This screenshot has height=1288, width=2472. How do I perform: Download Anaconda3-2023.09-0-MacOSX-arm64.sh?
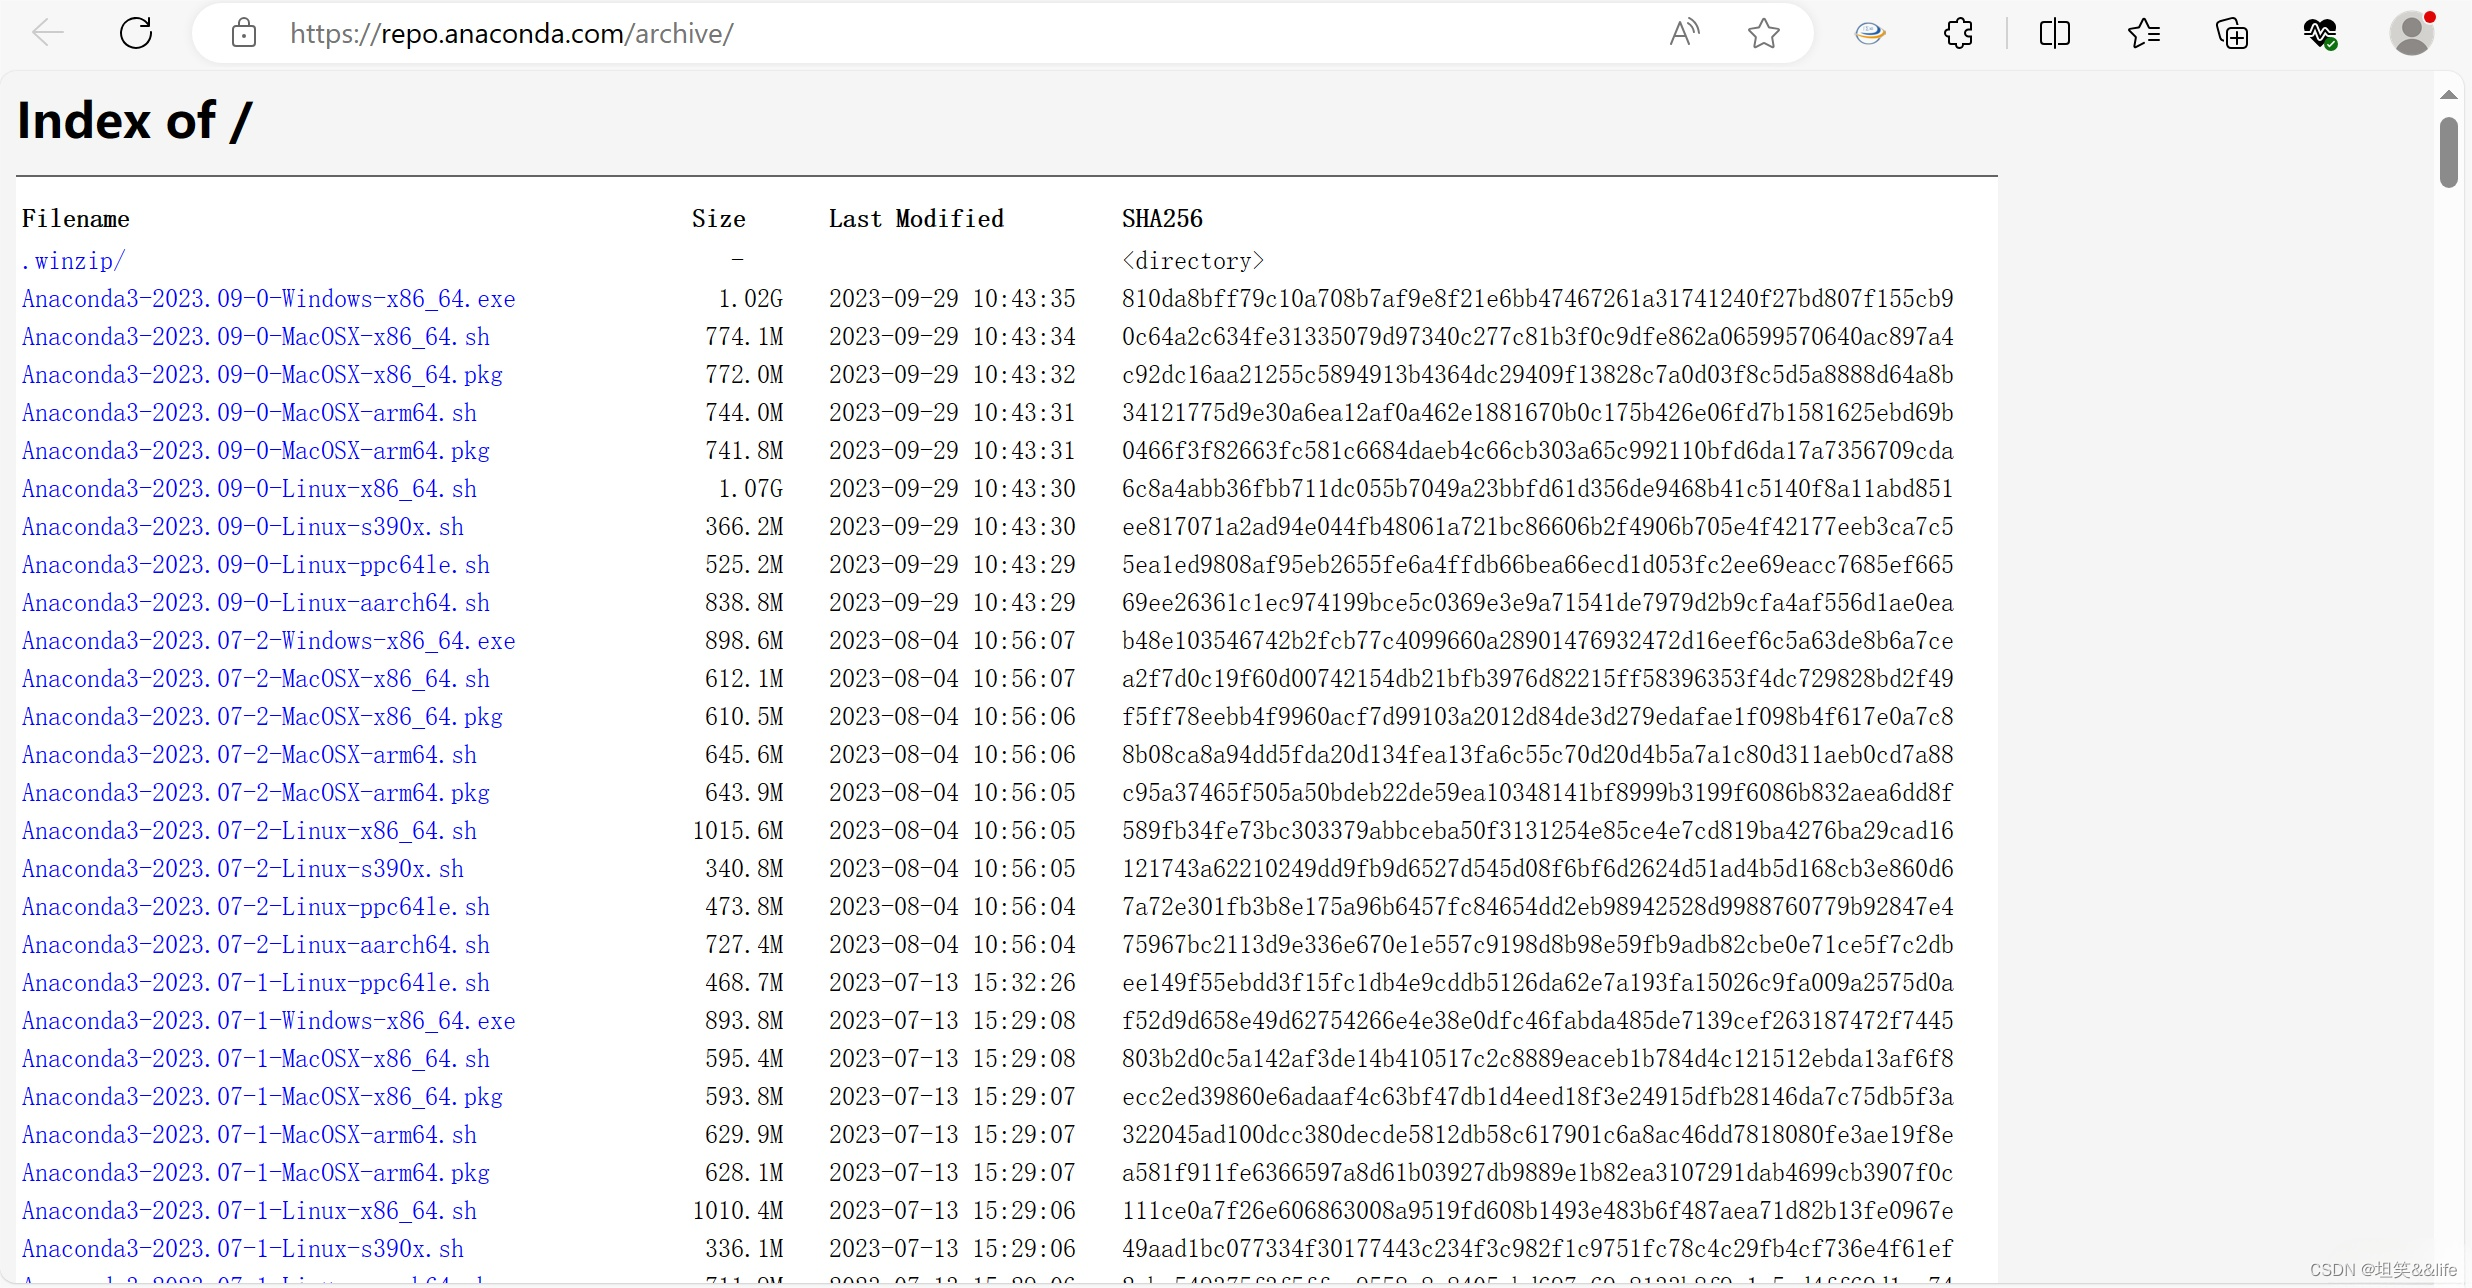249,413
